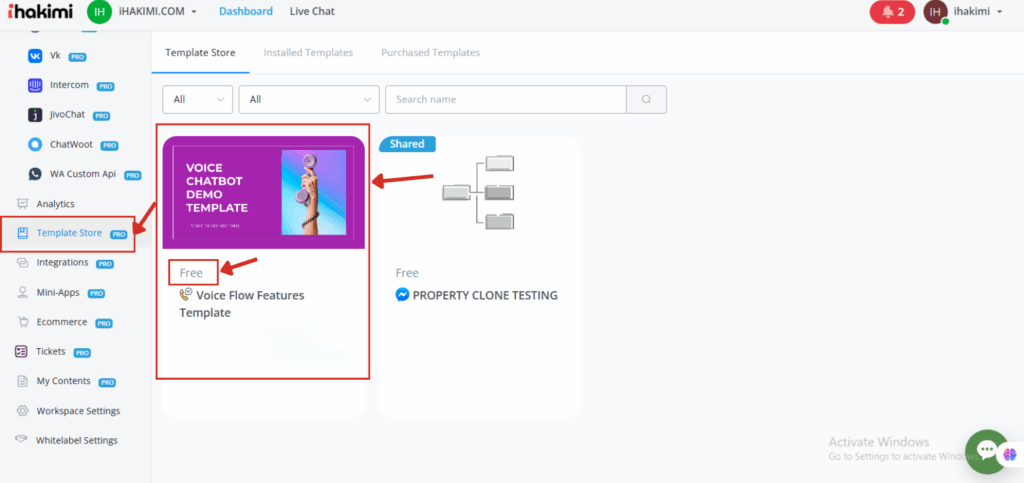Image resolution: width=1024 pixels, height=483 pixels.
Task: Open the Voice Chatbot Demo template thumbnail
Action: coord(265,192)
